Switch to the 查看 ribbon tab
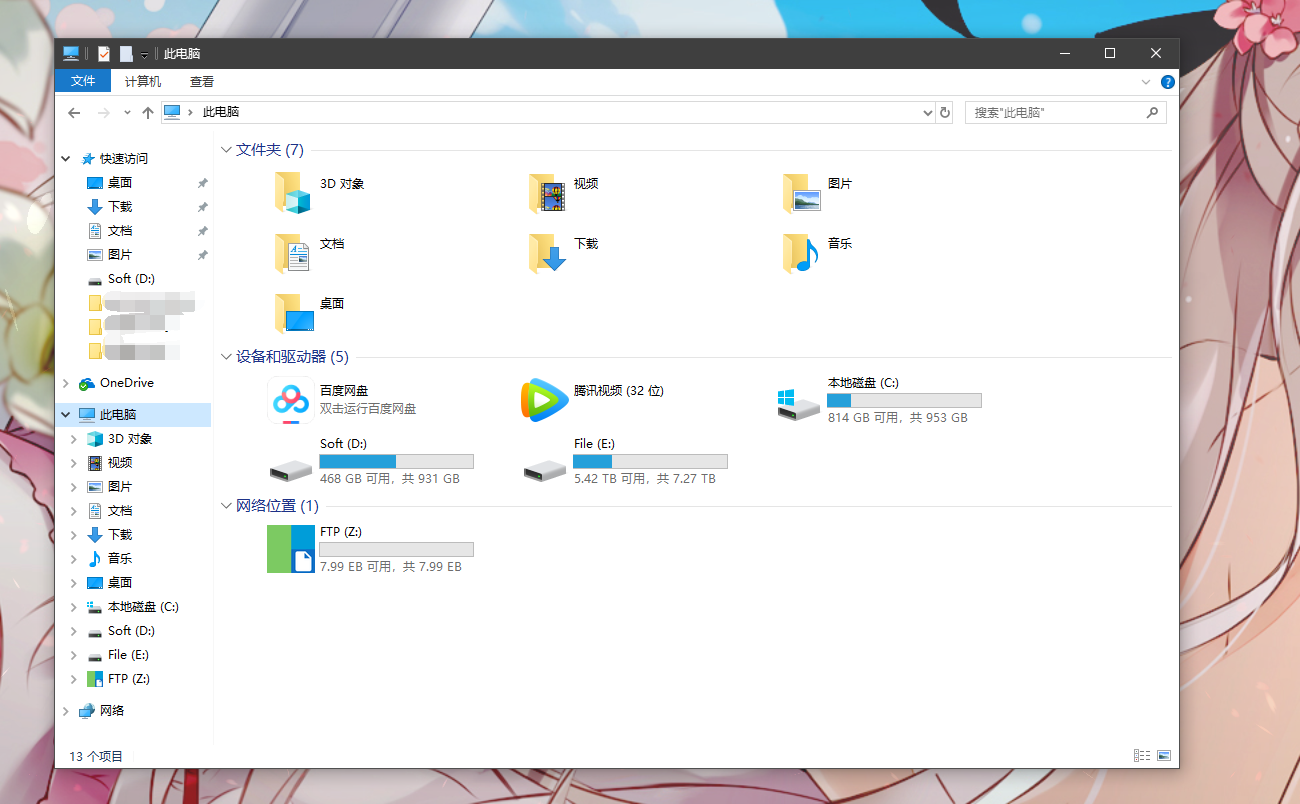Viewport: 1300px width, 804px height. click(x=201, y=81)
